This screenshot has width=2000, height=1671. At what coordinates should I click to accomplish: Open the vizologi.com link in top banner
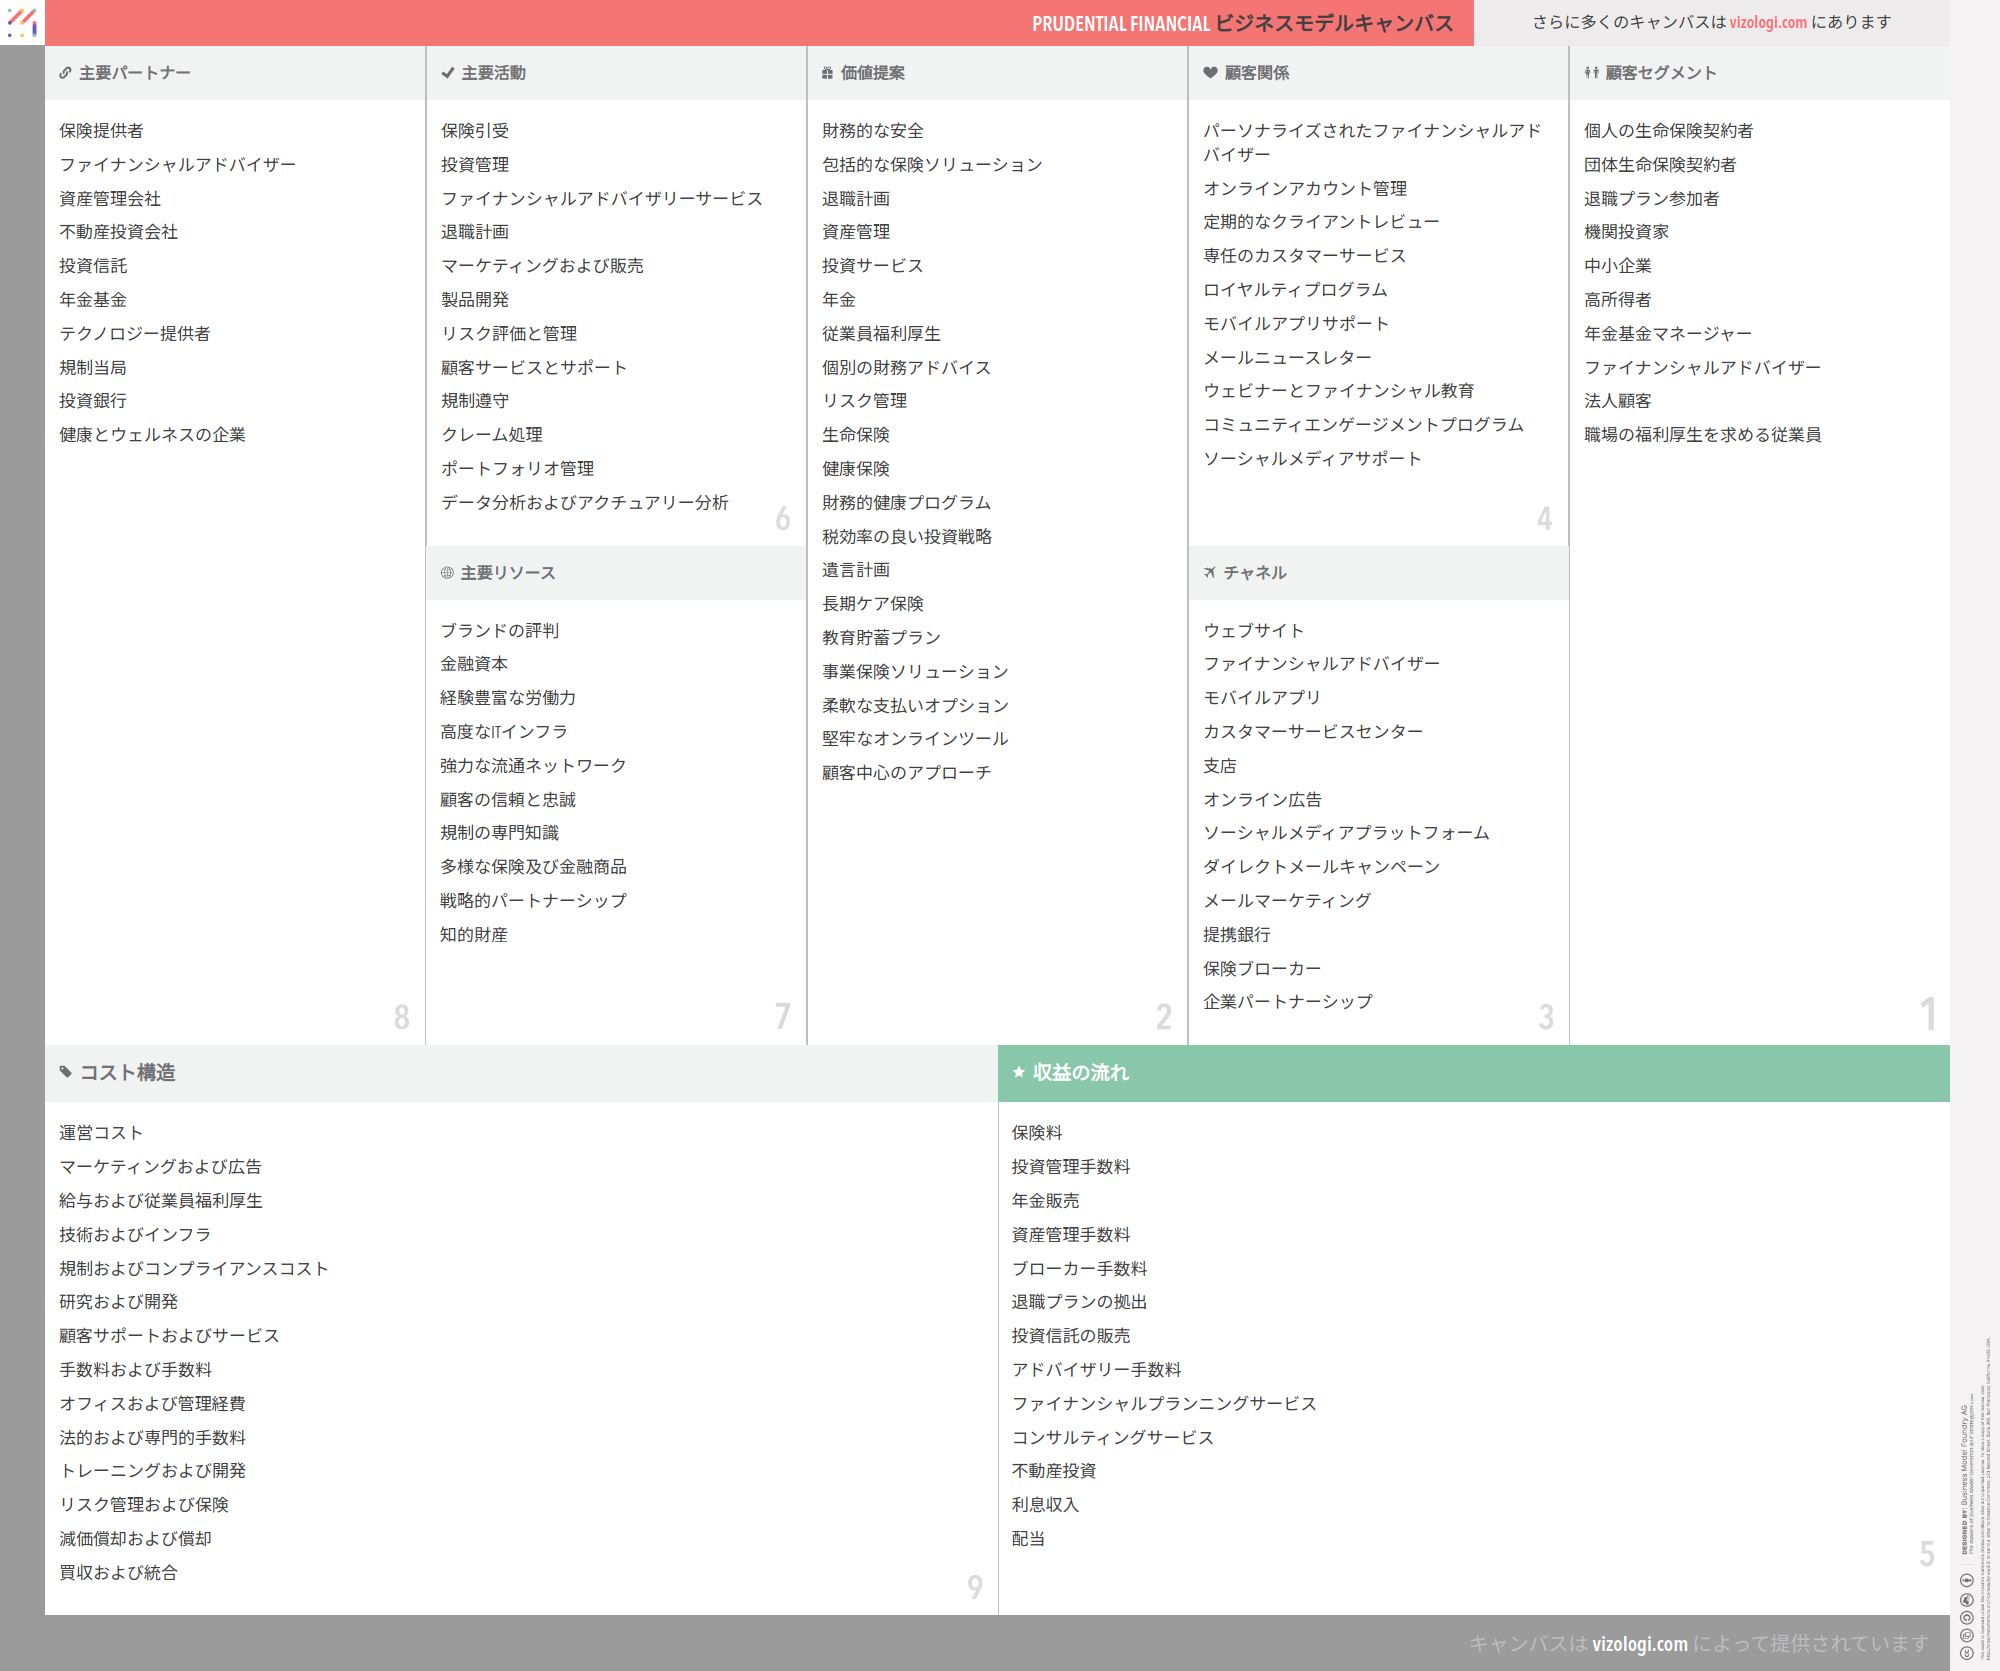pyautogui.click(x=1768, y=22)
